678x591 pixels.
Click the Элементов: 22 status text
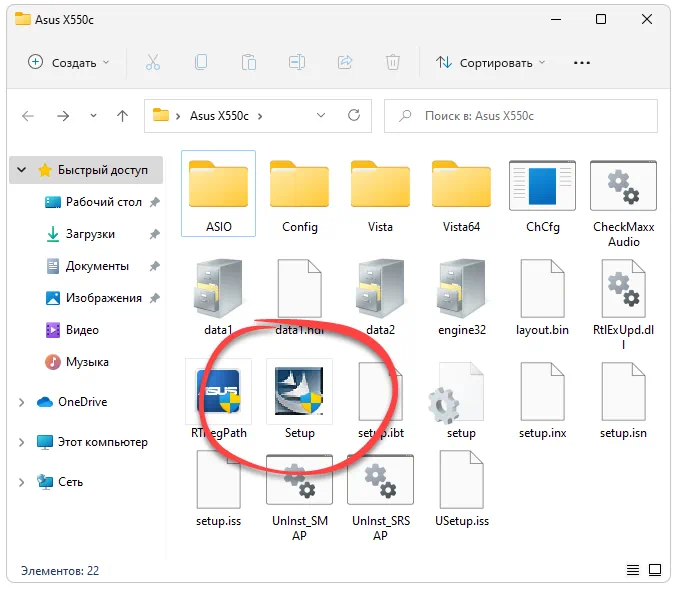[x=60, y=571]
